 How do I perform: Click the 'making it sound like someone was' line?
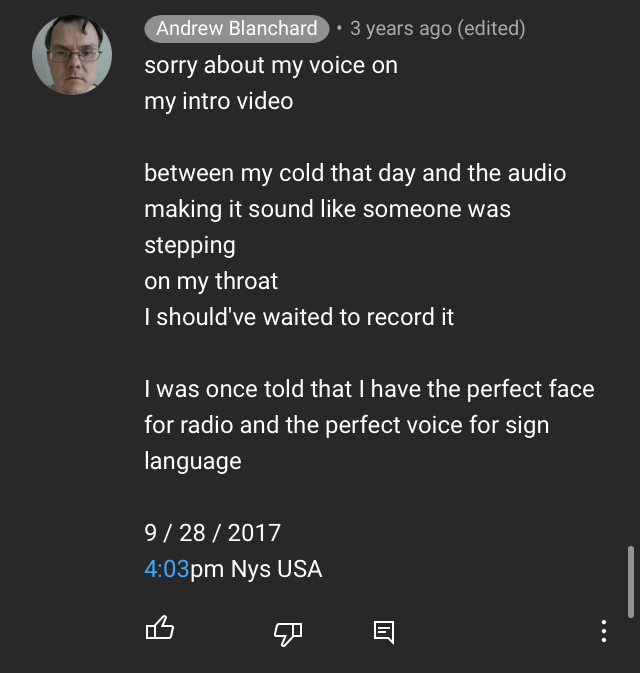[x=328, y=209]
